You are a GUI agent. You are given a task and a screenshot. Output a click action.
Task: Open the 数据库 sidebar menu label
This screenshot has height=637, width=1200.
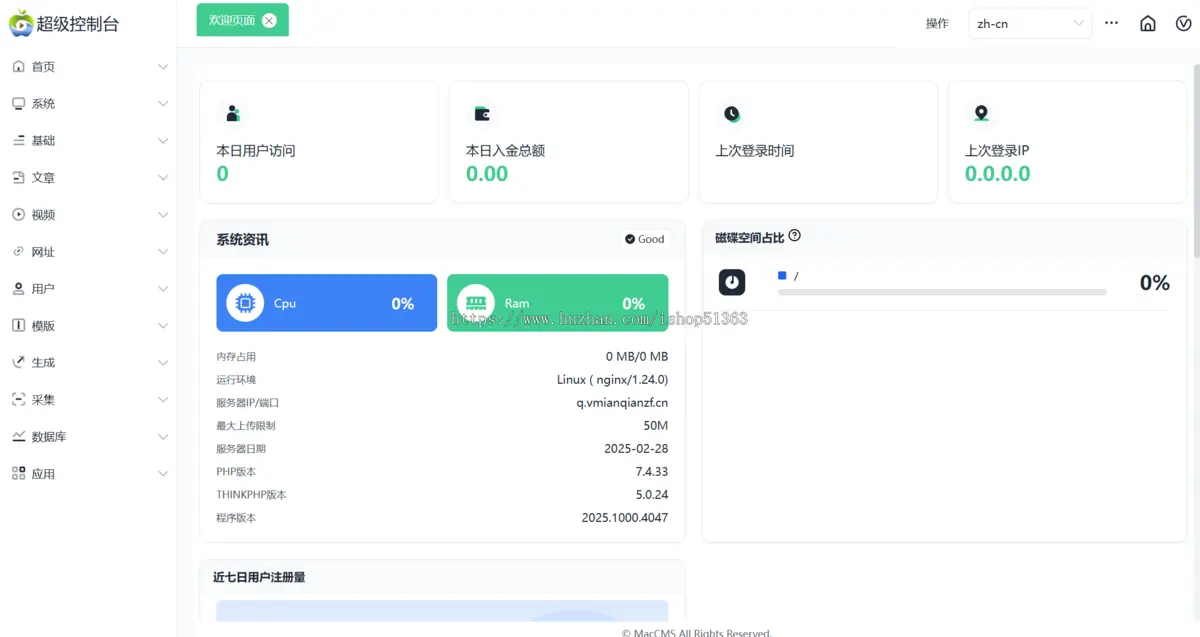point(49,437)
